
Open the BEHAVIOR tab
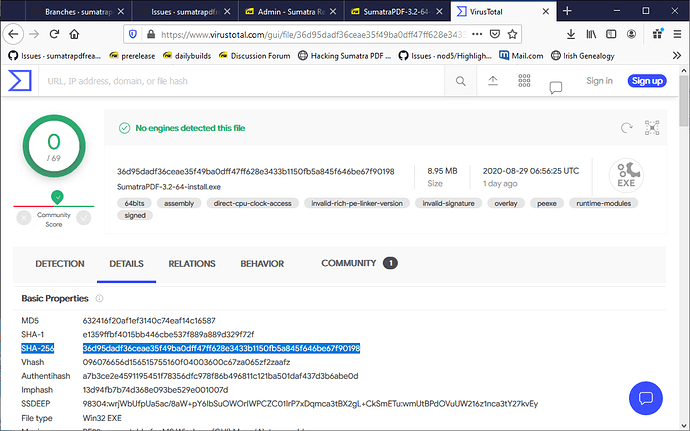click(x=262, y=264)
